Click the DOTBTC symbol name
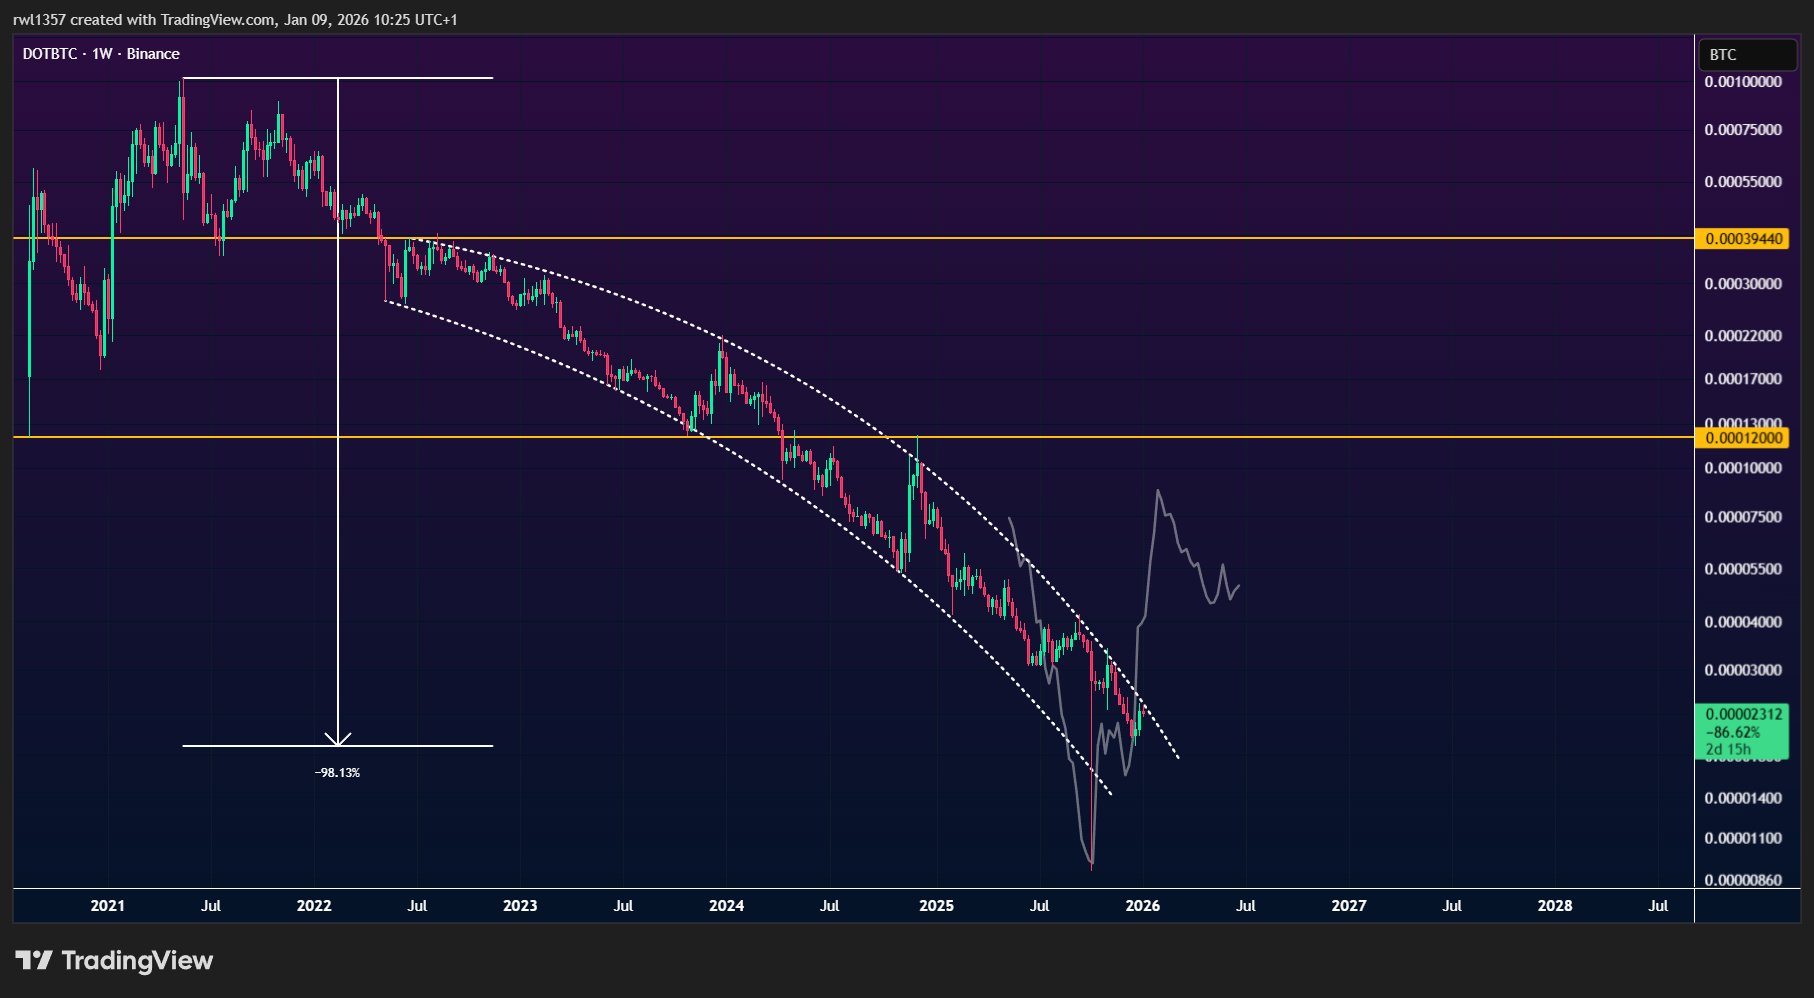Screen dimensions: 1814x998 click(x=50, y=54)
